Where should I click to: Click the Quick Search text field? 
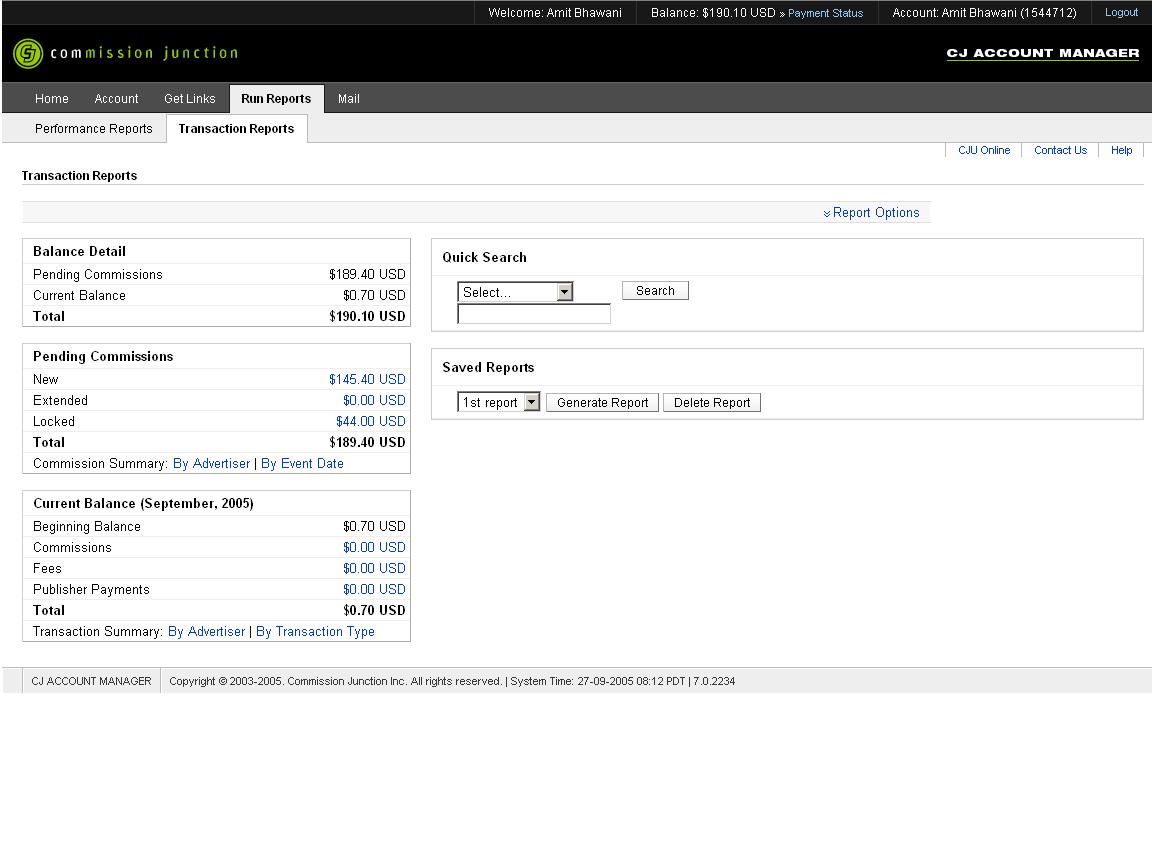click(534, 314)
